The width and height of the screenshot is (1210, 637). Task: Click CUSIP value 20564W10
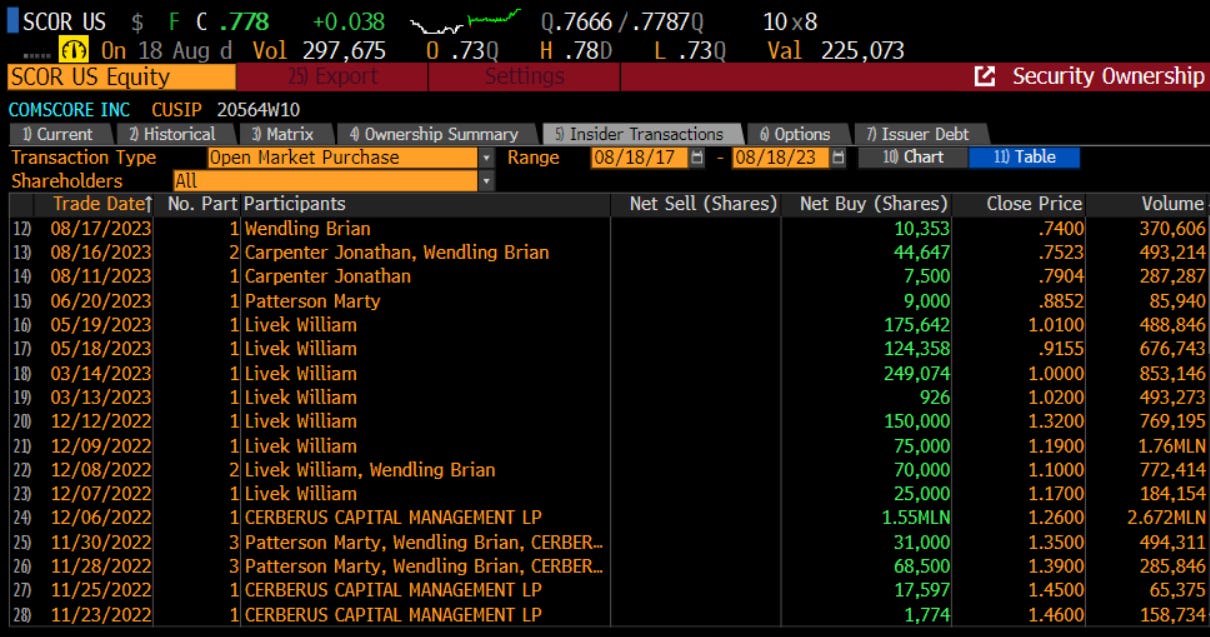pos(258,110)
